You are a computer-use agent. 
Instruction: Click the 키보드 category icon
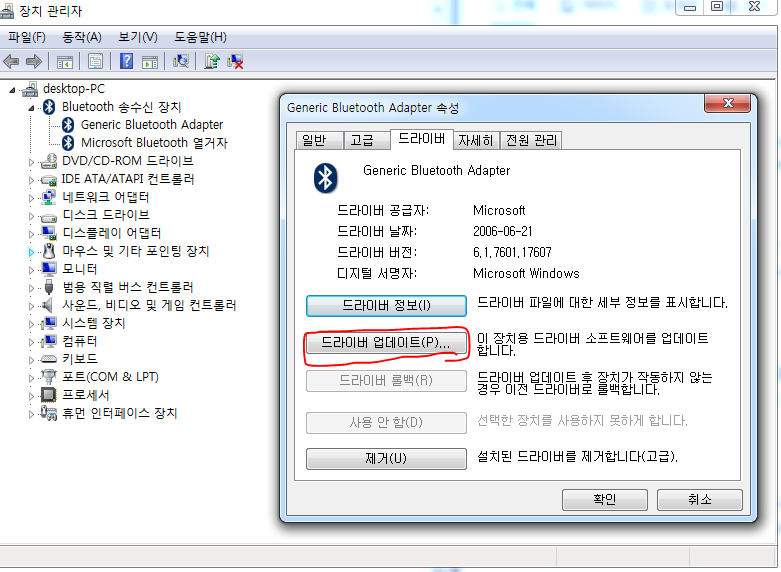49,359
